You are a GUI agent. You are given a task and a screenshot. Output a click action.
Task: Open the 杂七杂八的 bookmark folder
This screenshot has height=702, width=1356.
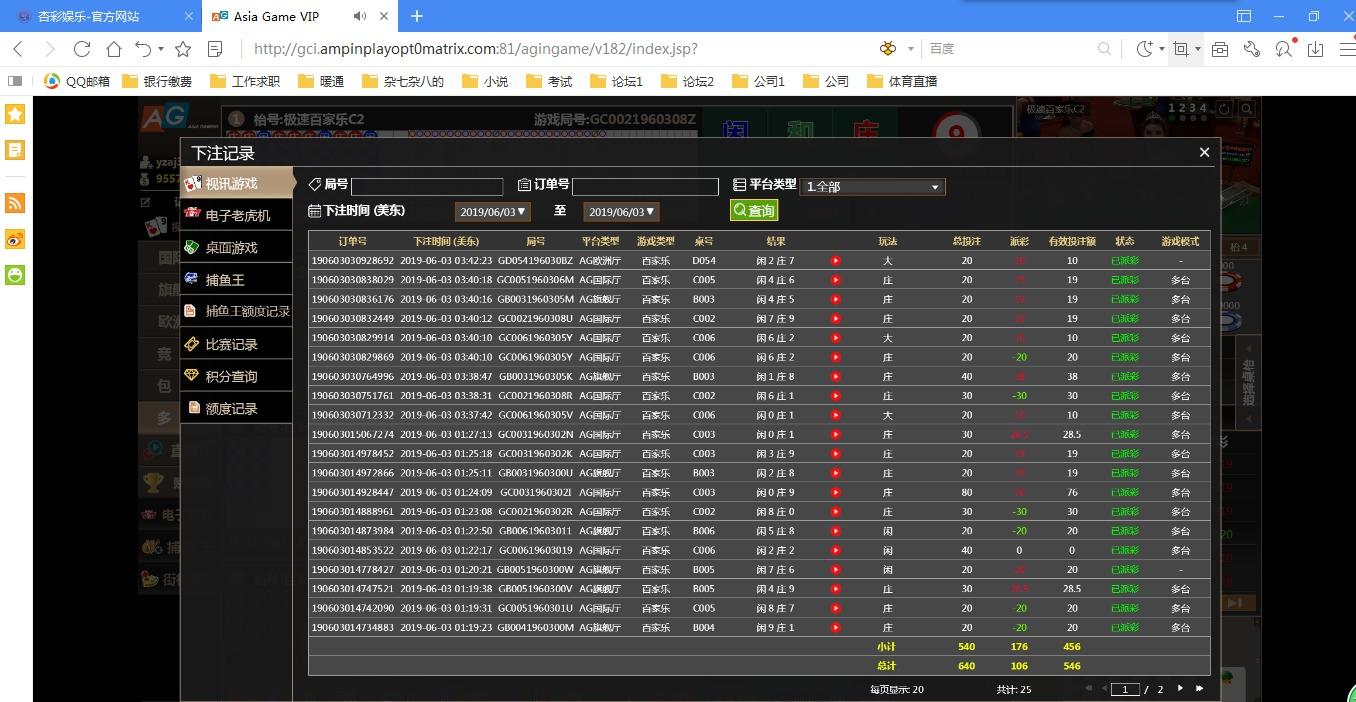click(403, 82)
